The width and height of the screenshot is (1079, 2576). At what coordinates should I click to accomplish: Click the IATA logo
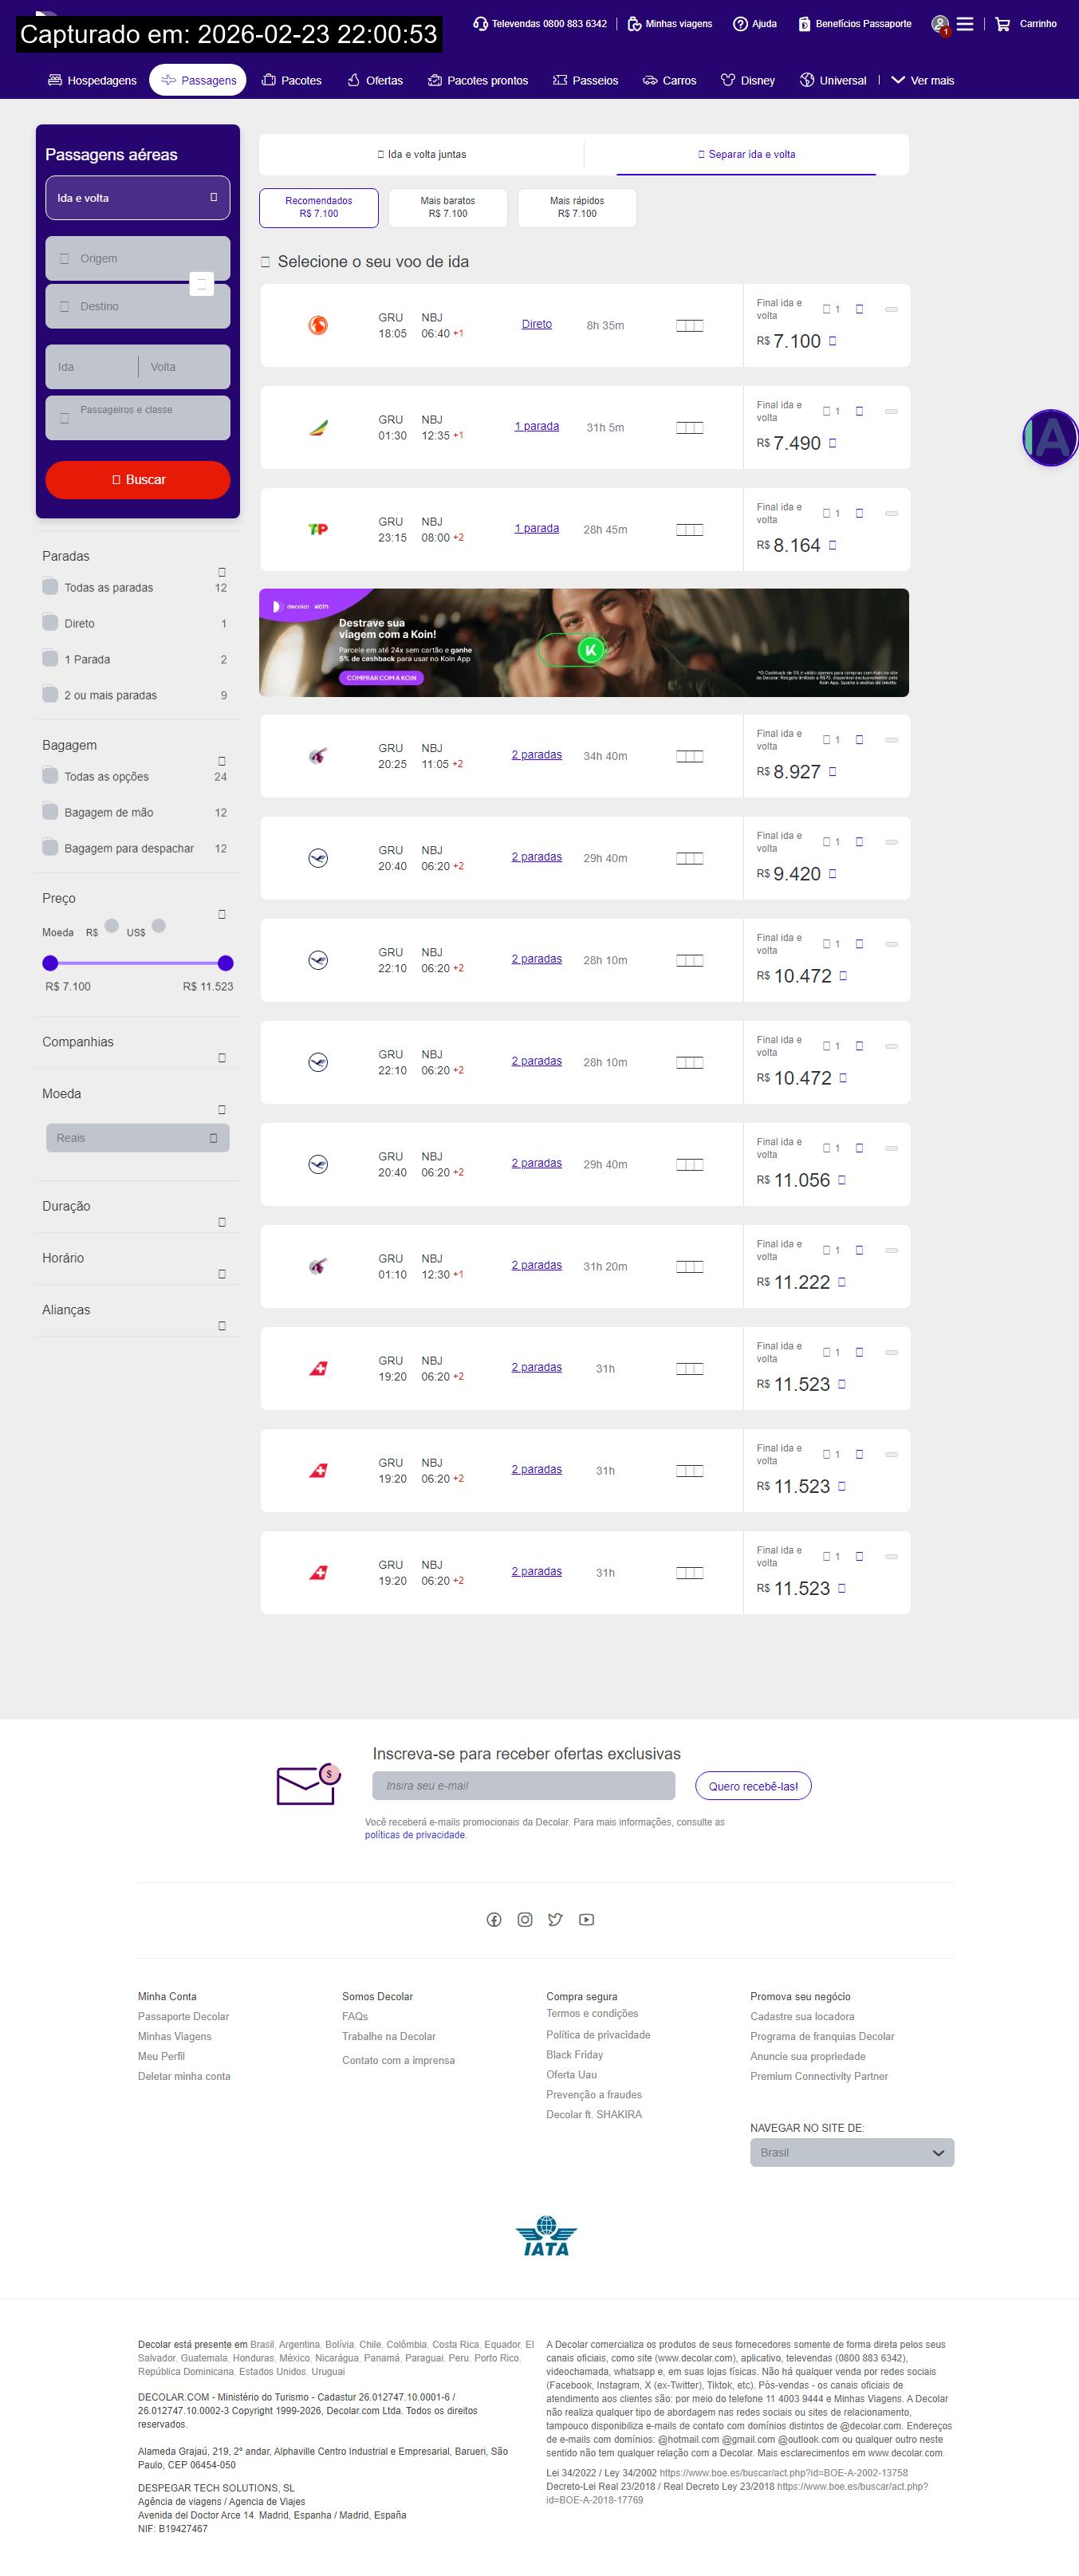tap(546, 2236)
